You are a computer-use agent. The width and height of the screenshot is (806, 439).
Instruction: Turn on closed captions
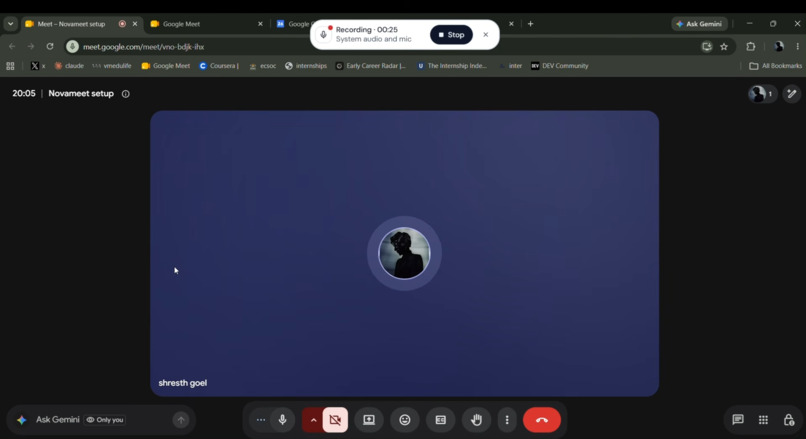(x=441, y=420)
